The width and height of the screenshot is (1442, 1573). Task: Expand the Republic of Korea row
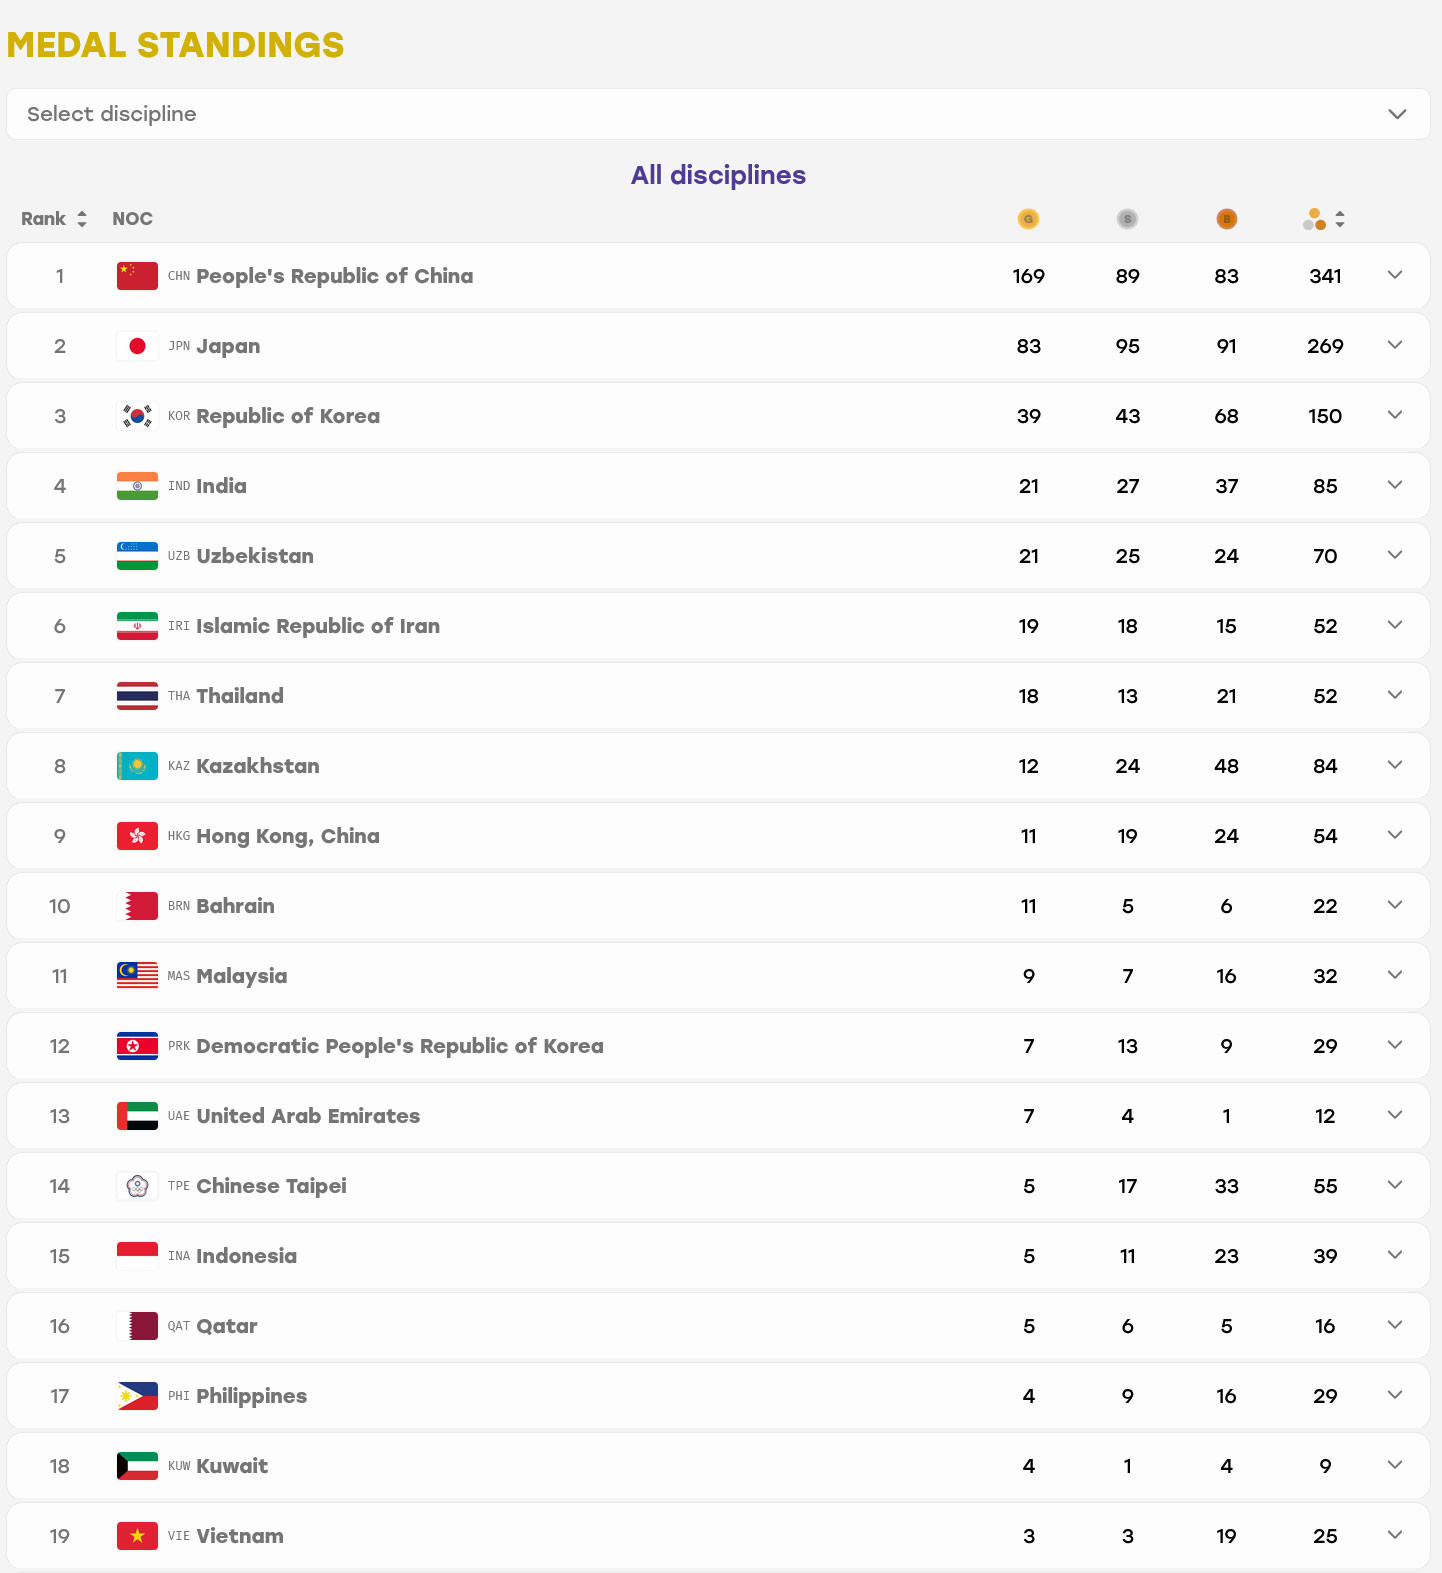pyautogui.click(x=1395, y=415)
